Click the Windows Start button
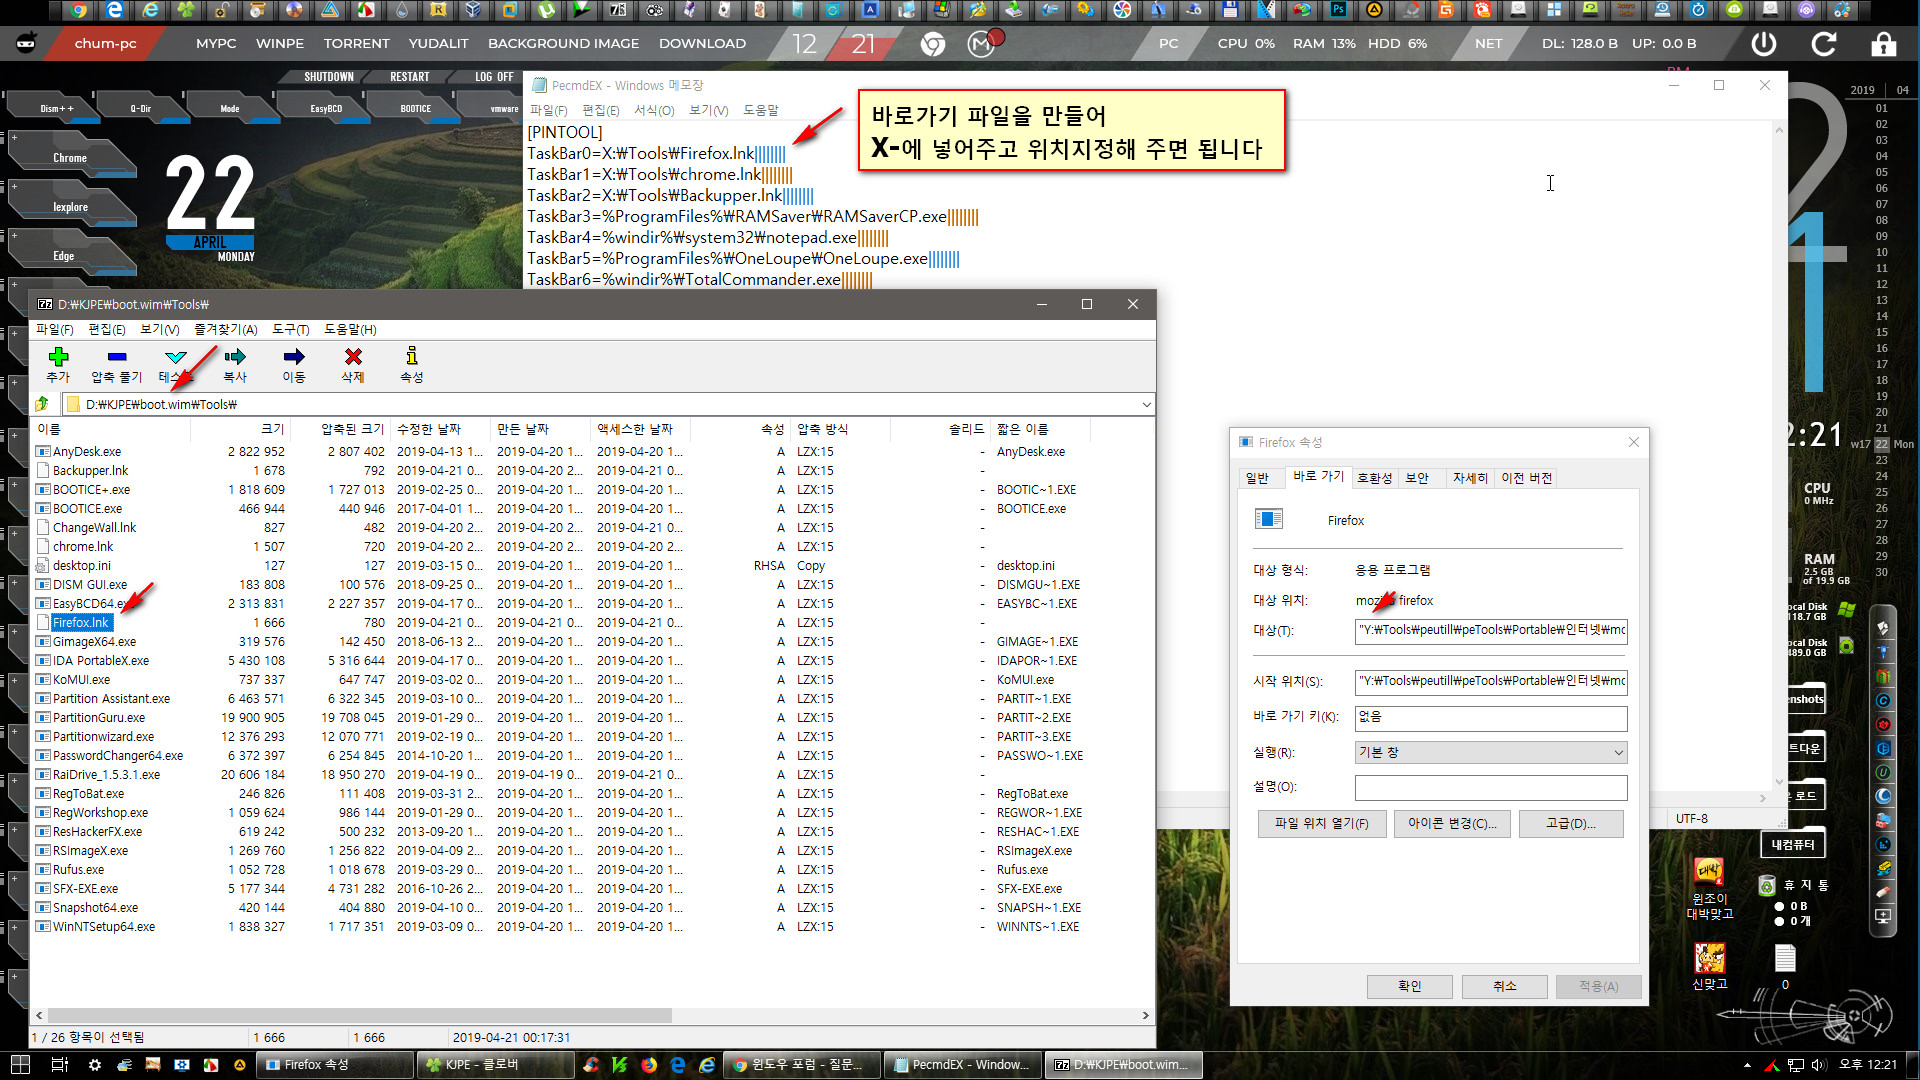 click(20, 1065)
